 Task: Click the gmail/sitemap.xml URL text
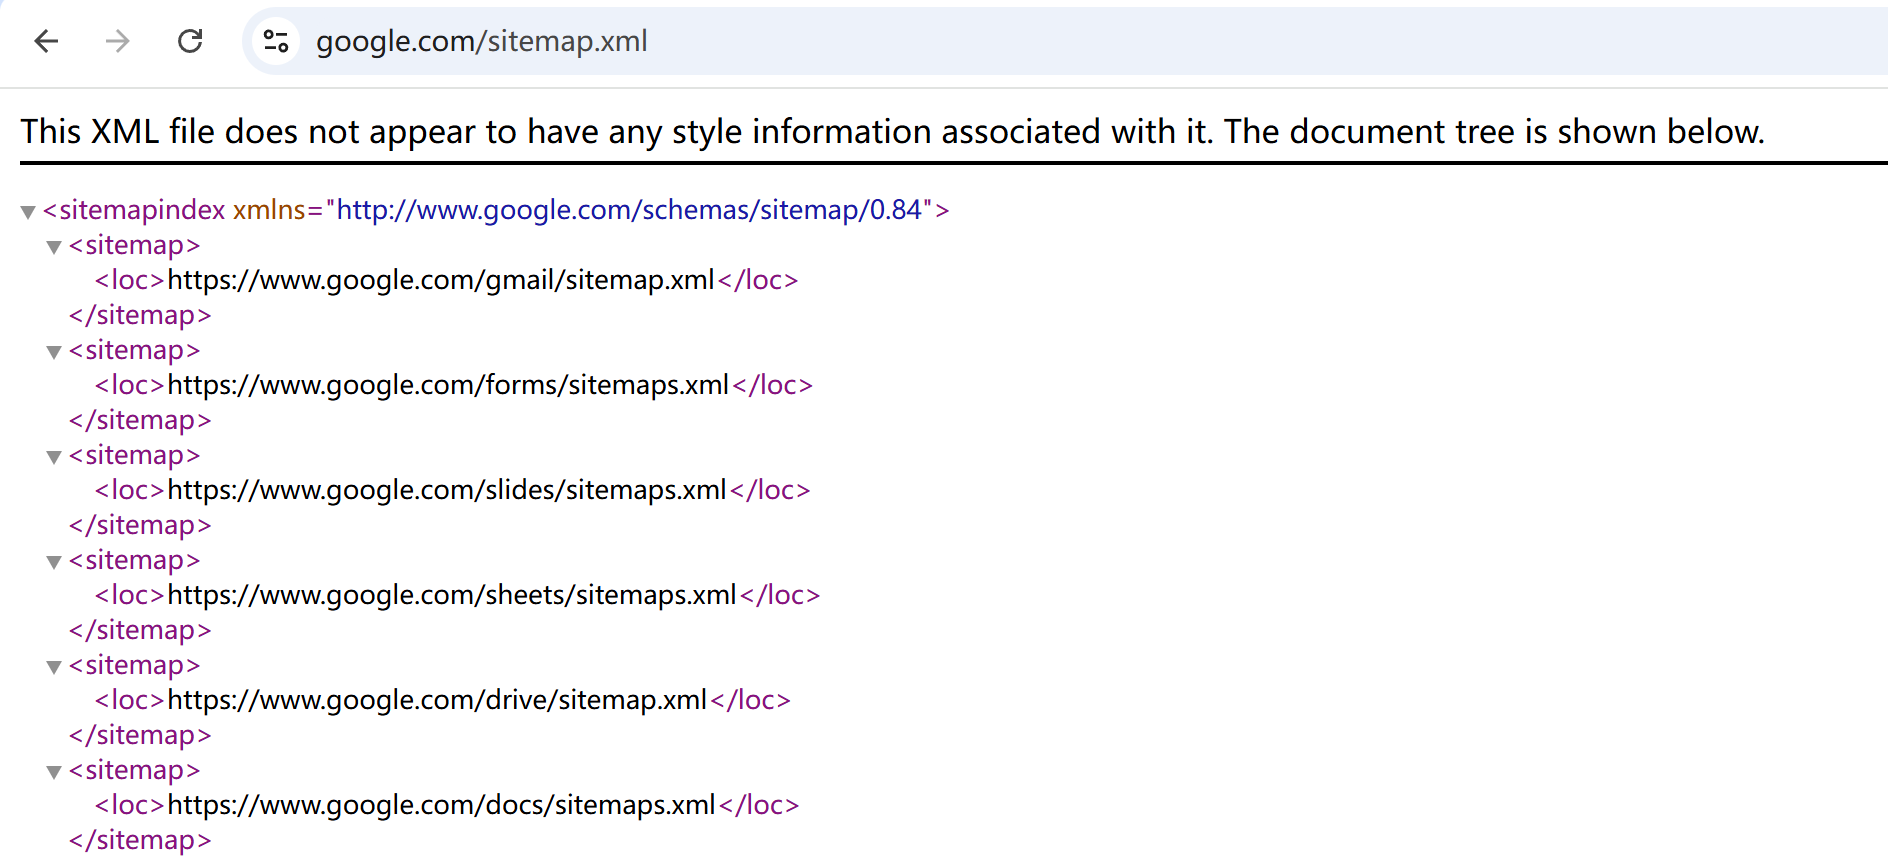tap(441, 280)
